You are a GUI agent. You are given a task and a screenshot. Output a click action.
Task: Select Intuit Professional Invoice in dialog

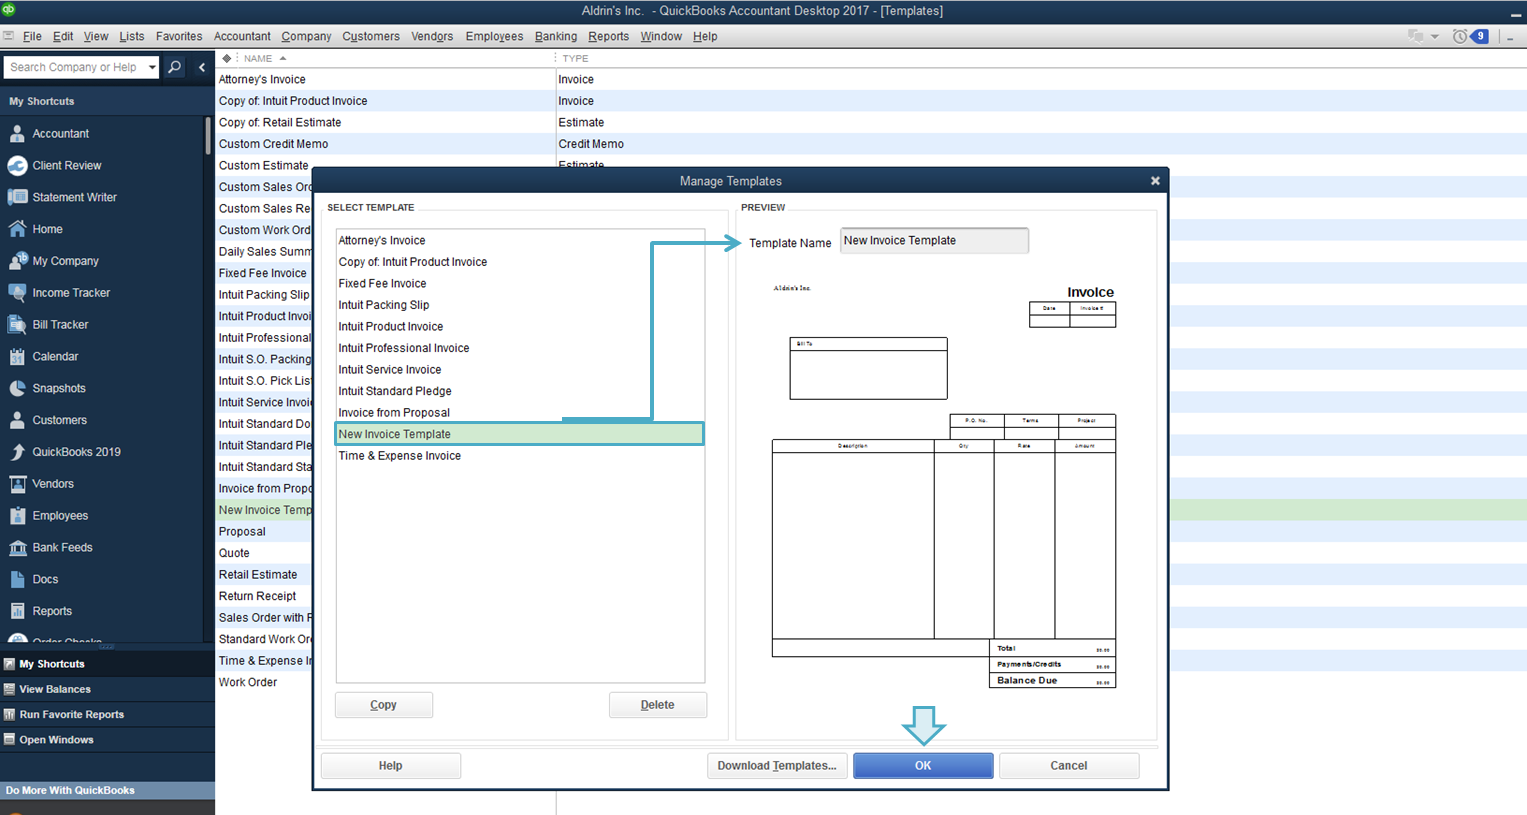(519, 348)
